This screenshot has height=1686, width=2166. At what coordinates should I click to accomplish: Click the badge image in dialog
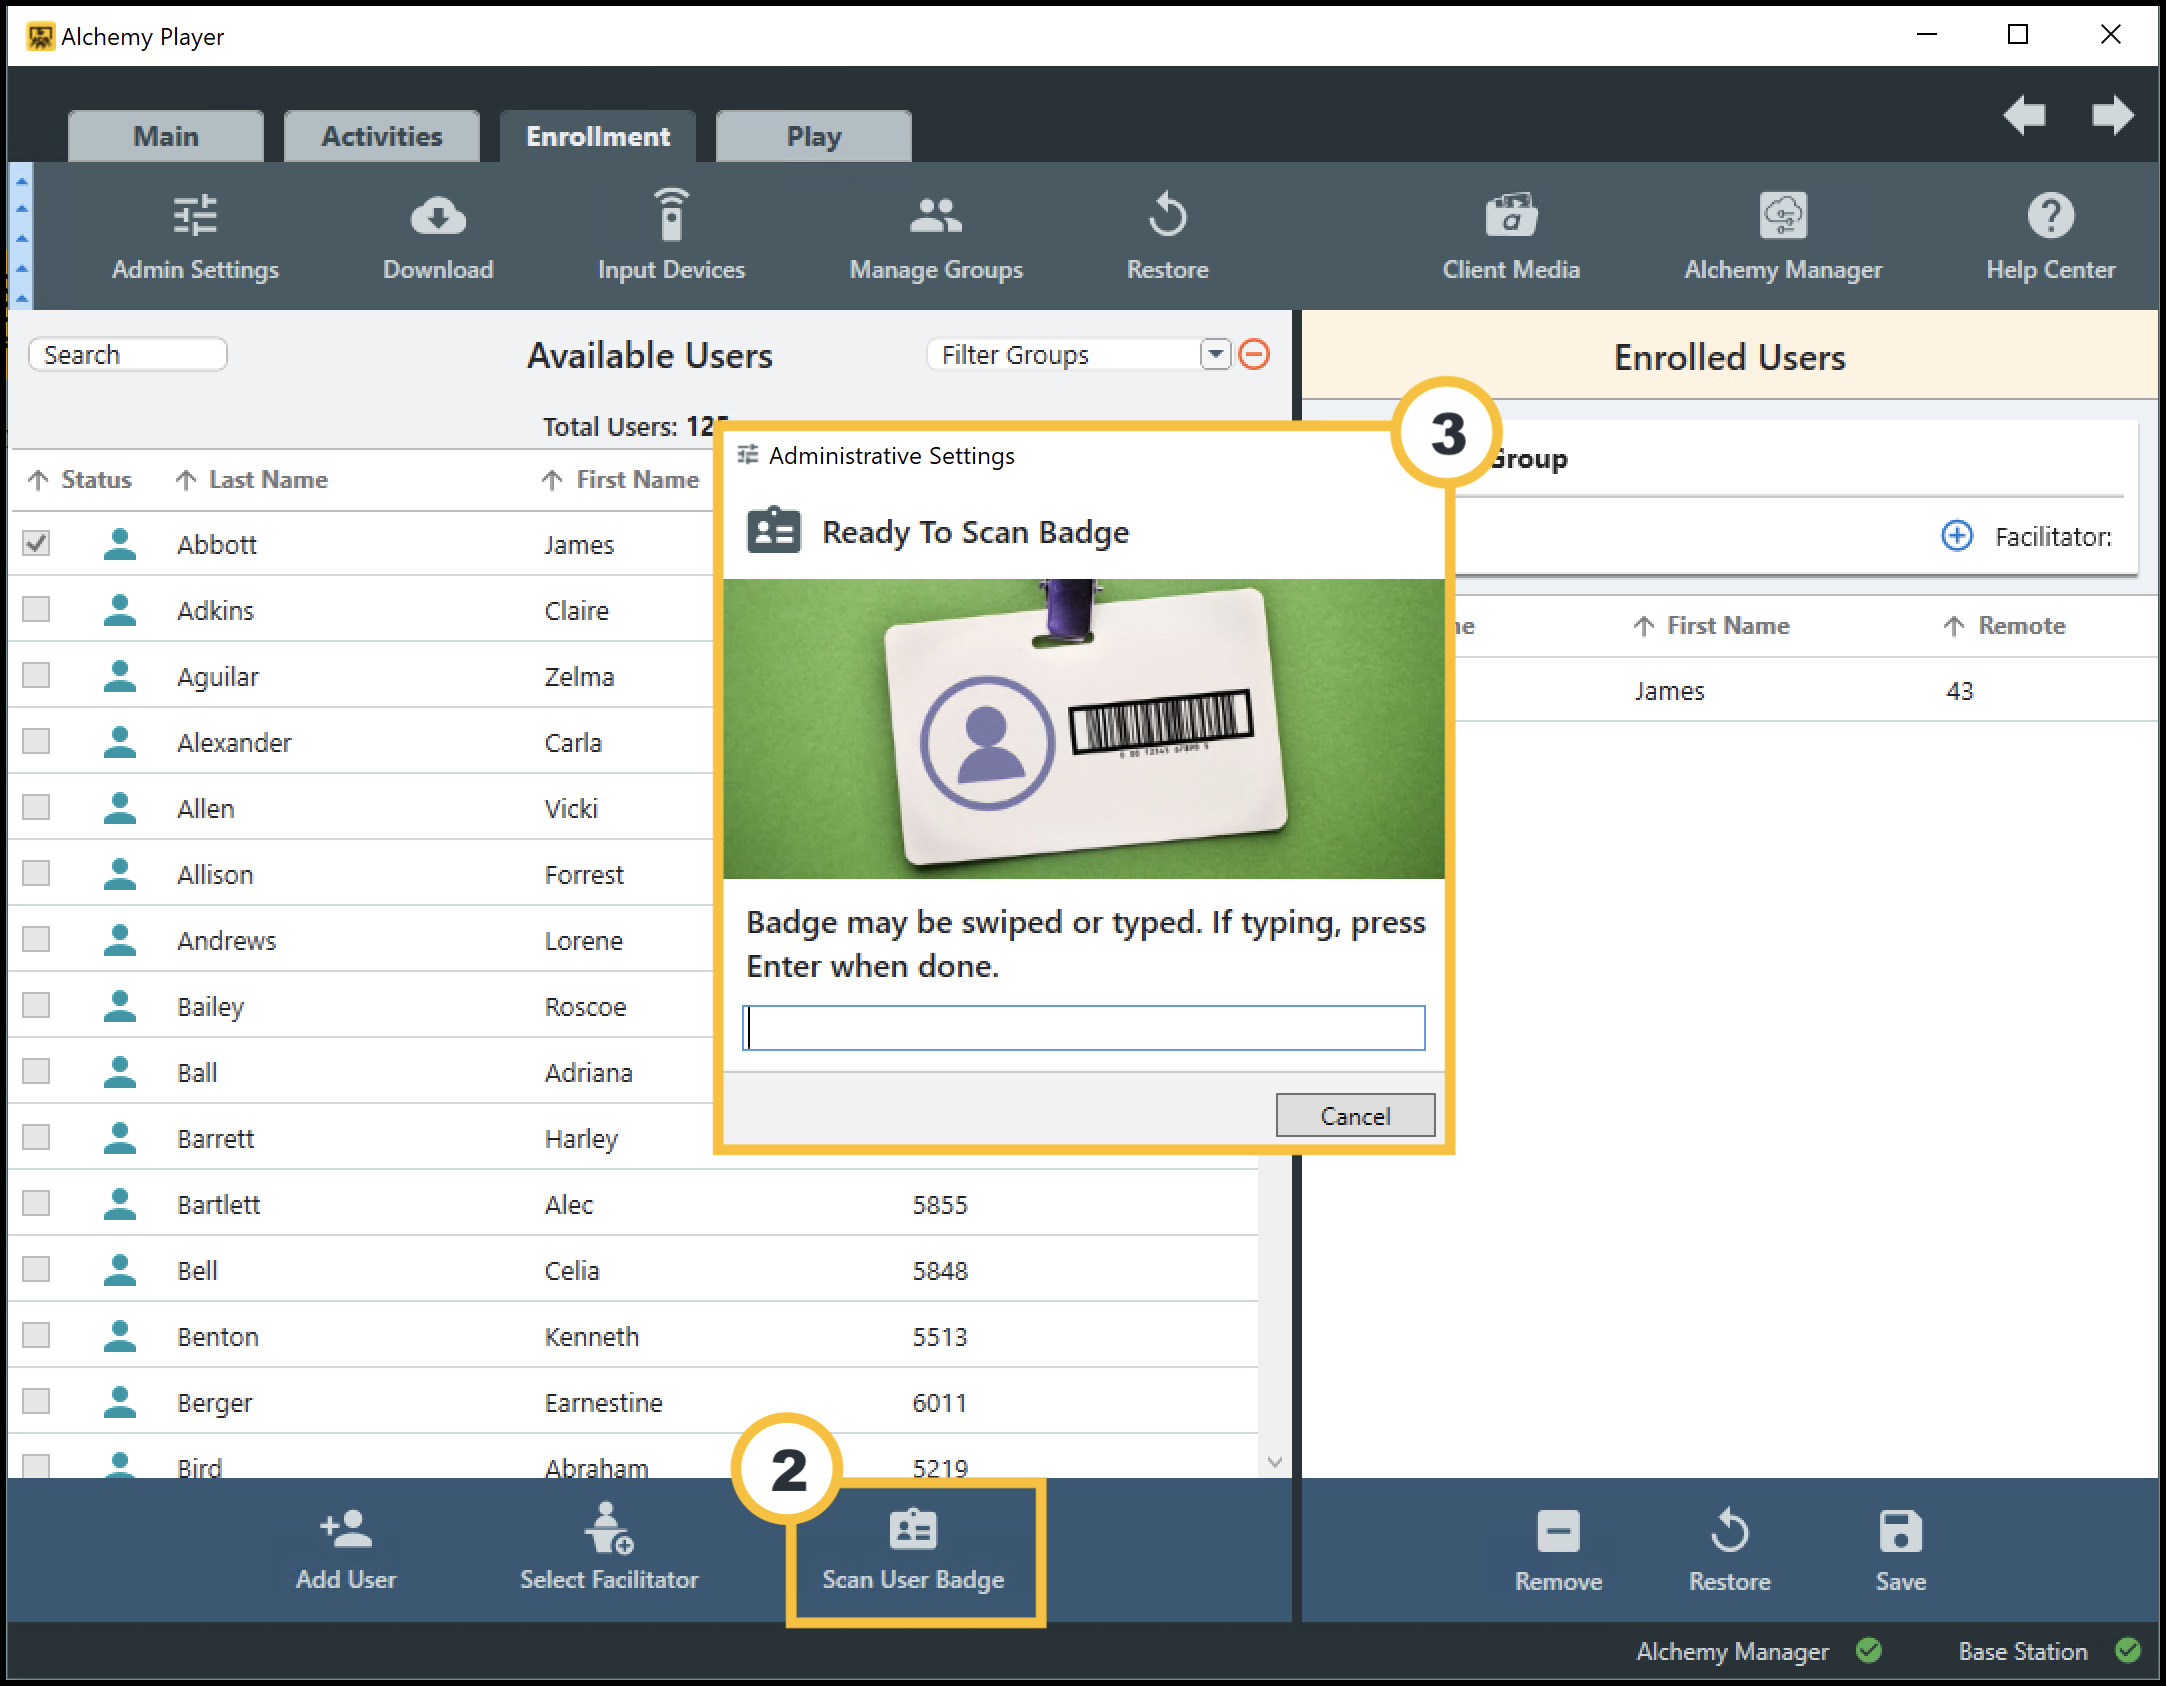1084,729
